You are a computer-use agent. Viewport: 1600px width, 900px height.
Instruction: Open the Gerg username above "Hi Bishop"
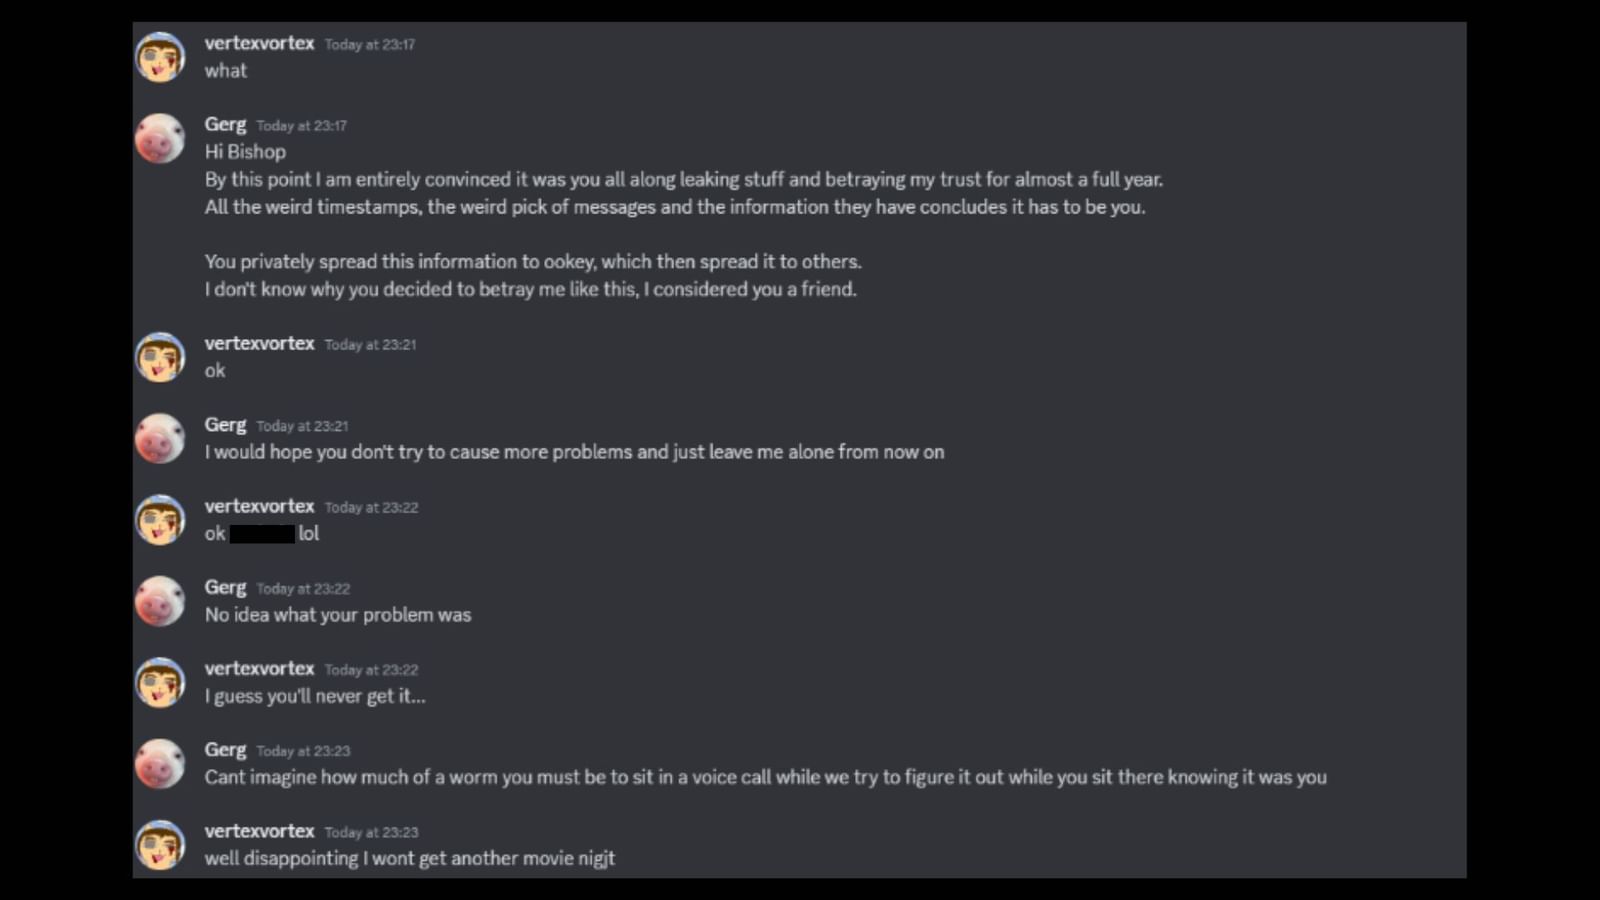[225, 124]
